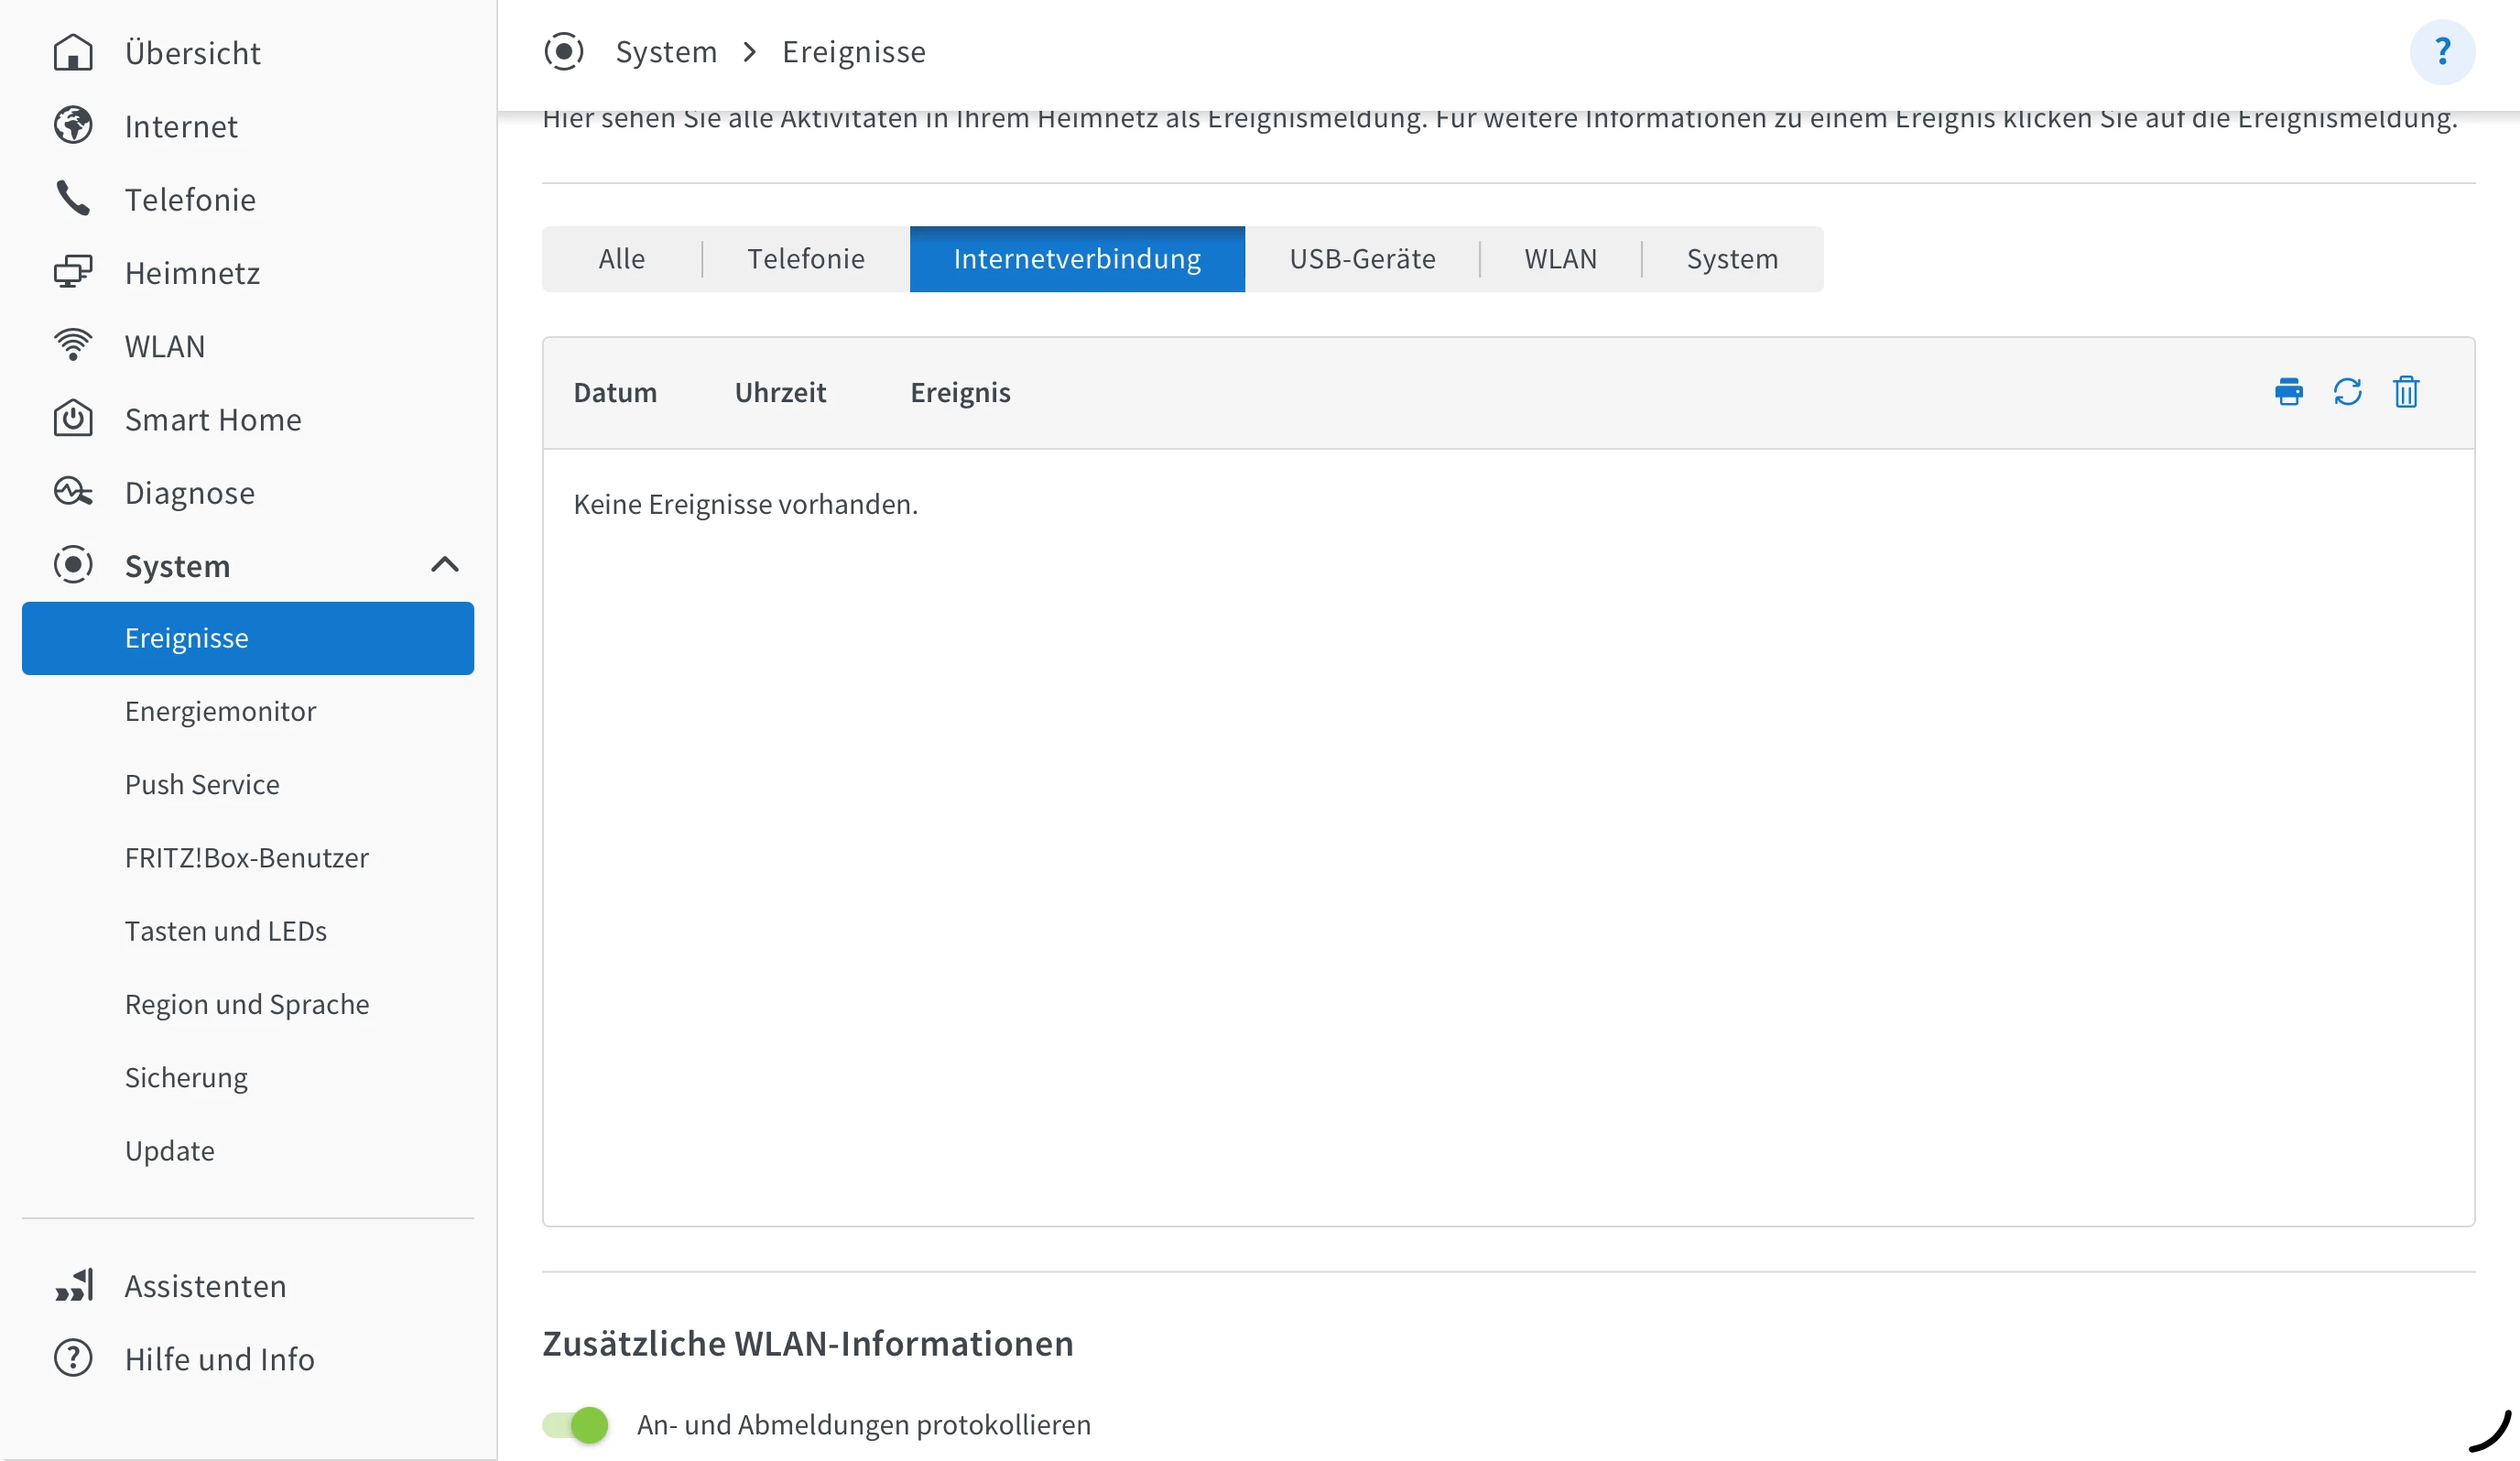Image resolution: width=2520 pixels, height=1461 pixels.
Task: Open the Diagnose icon in sidebar
Action: (x=73, y=492)
